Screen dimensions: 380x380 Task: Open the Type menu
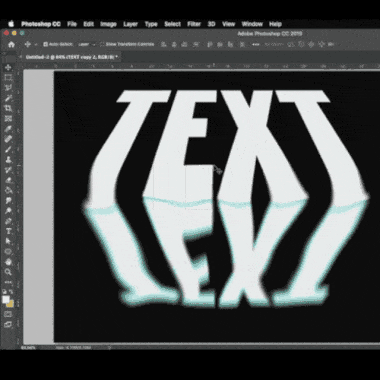(x=151, y=24)
